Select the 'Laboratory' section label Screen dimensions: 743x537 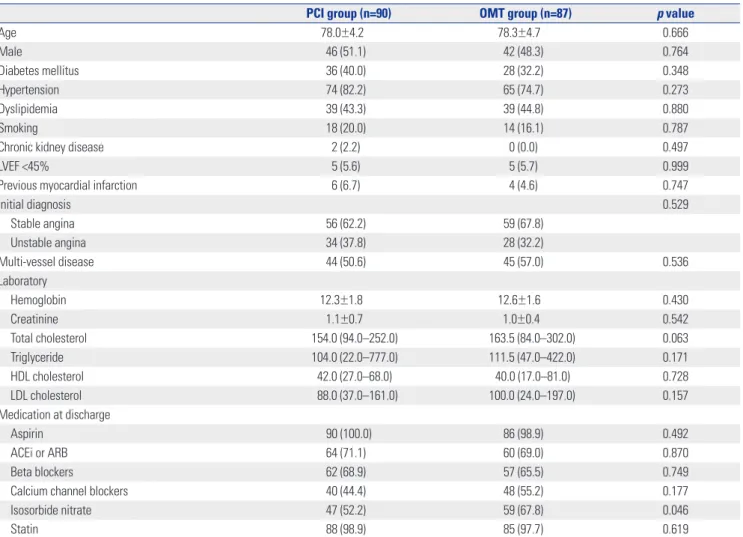pos(24,281)
